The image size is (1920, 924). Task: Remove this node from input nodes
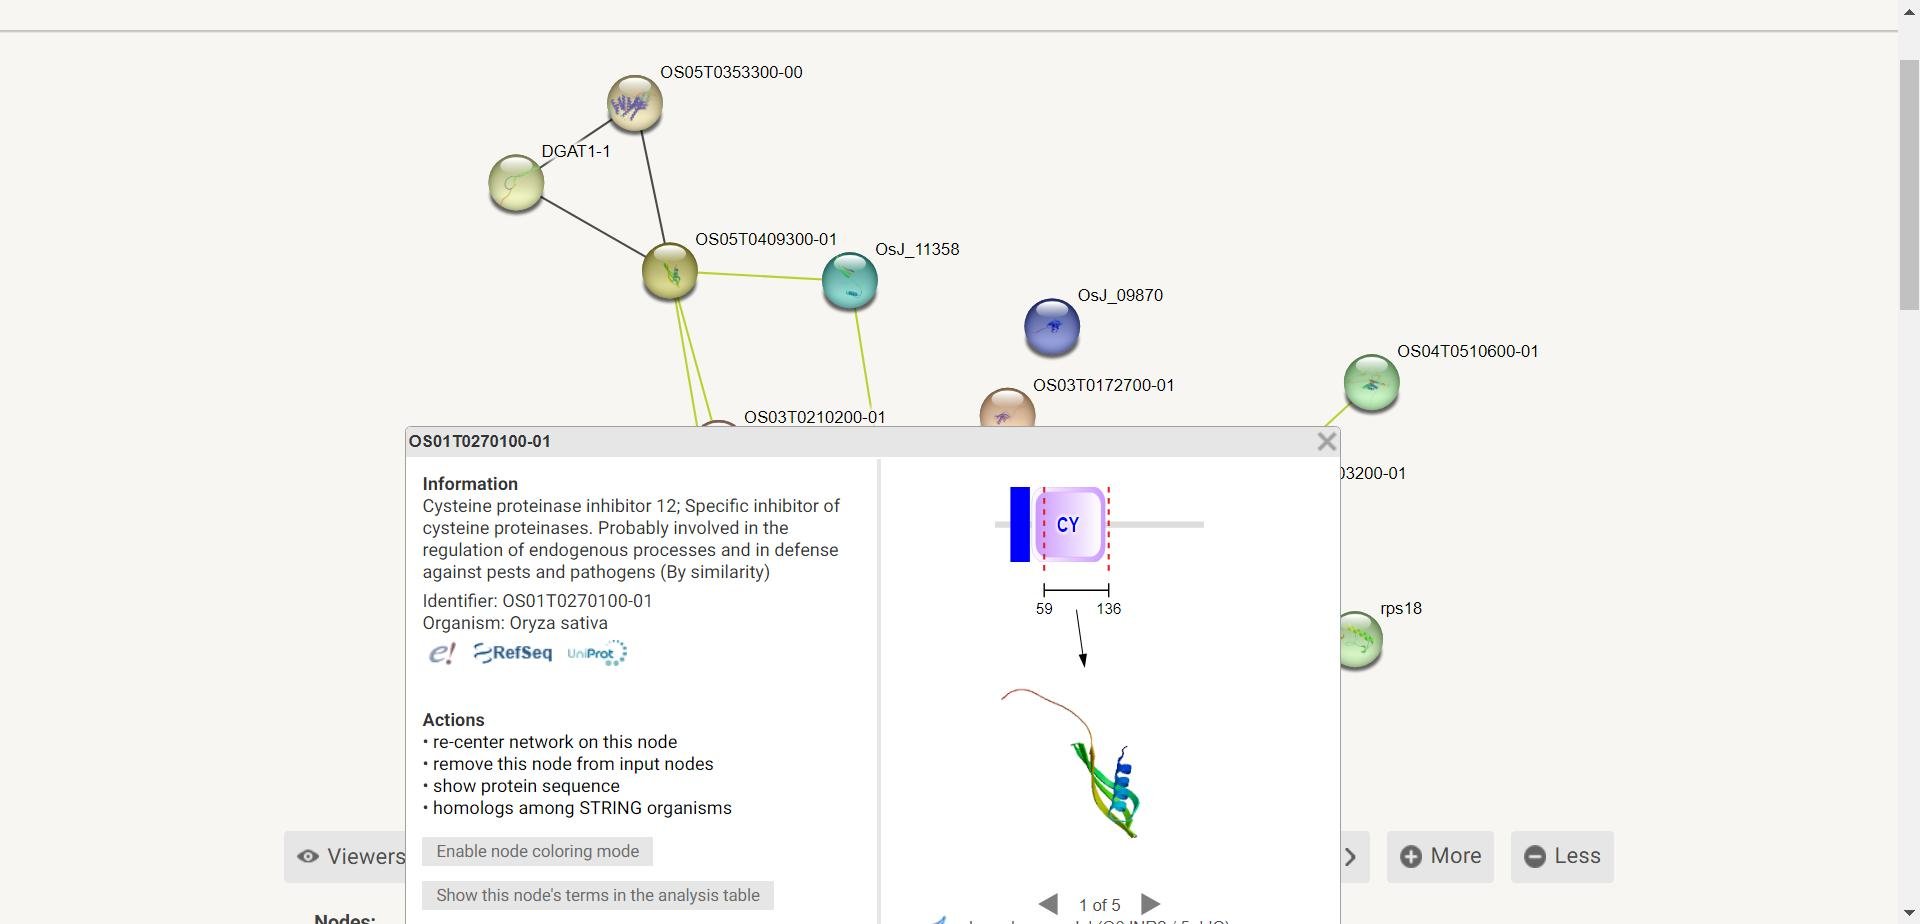[573, 764]
